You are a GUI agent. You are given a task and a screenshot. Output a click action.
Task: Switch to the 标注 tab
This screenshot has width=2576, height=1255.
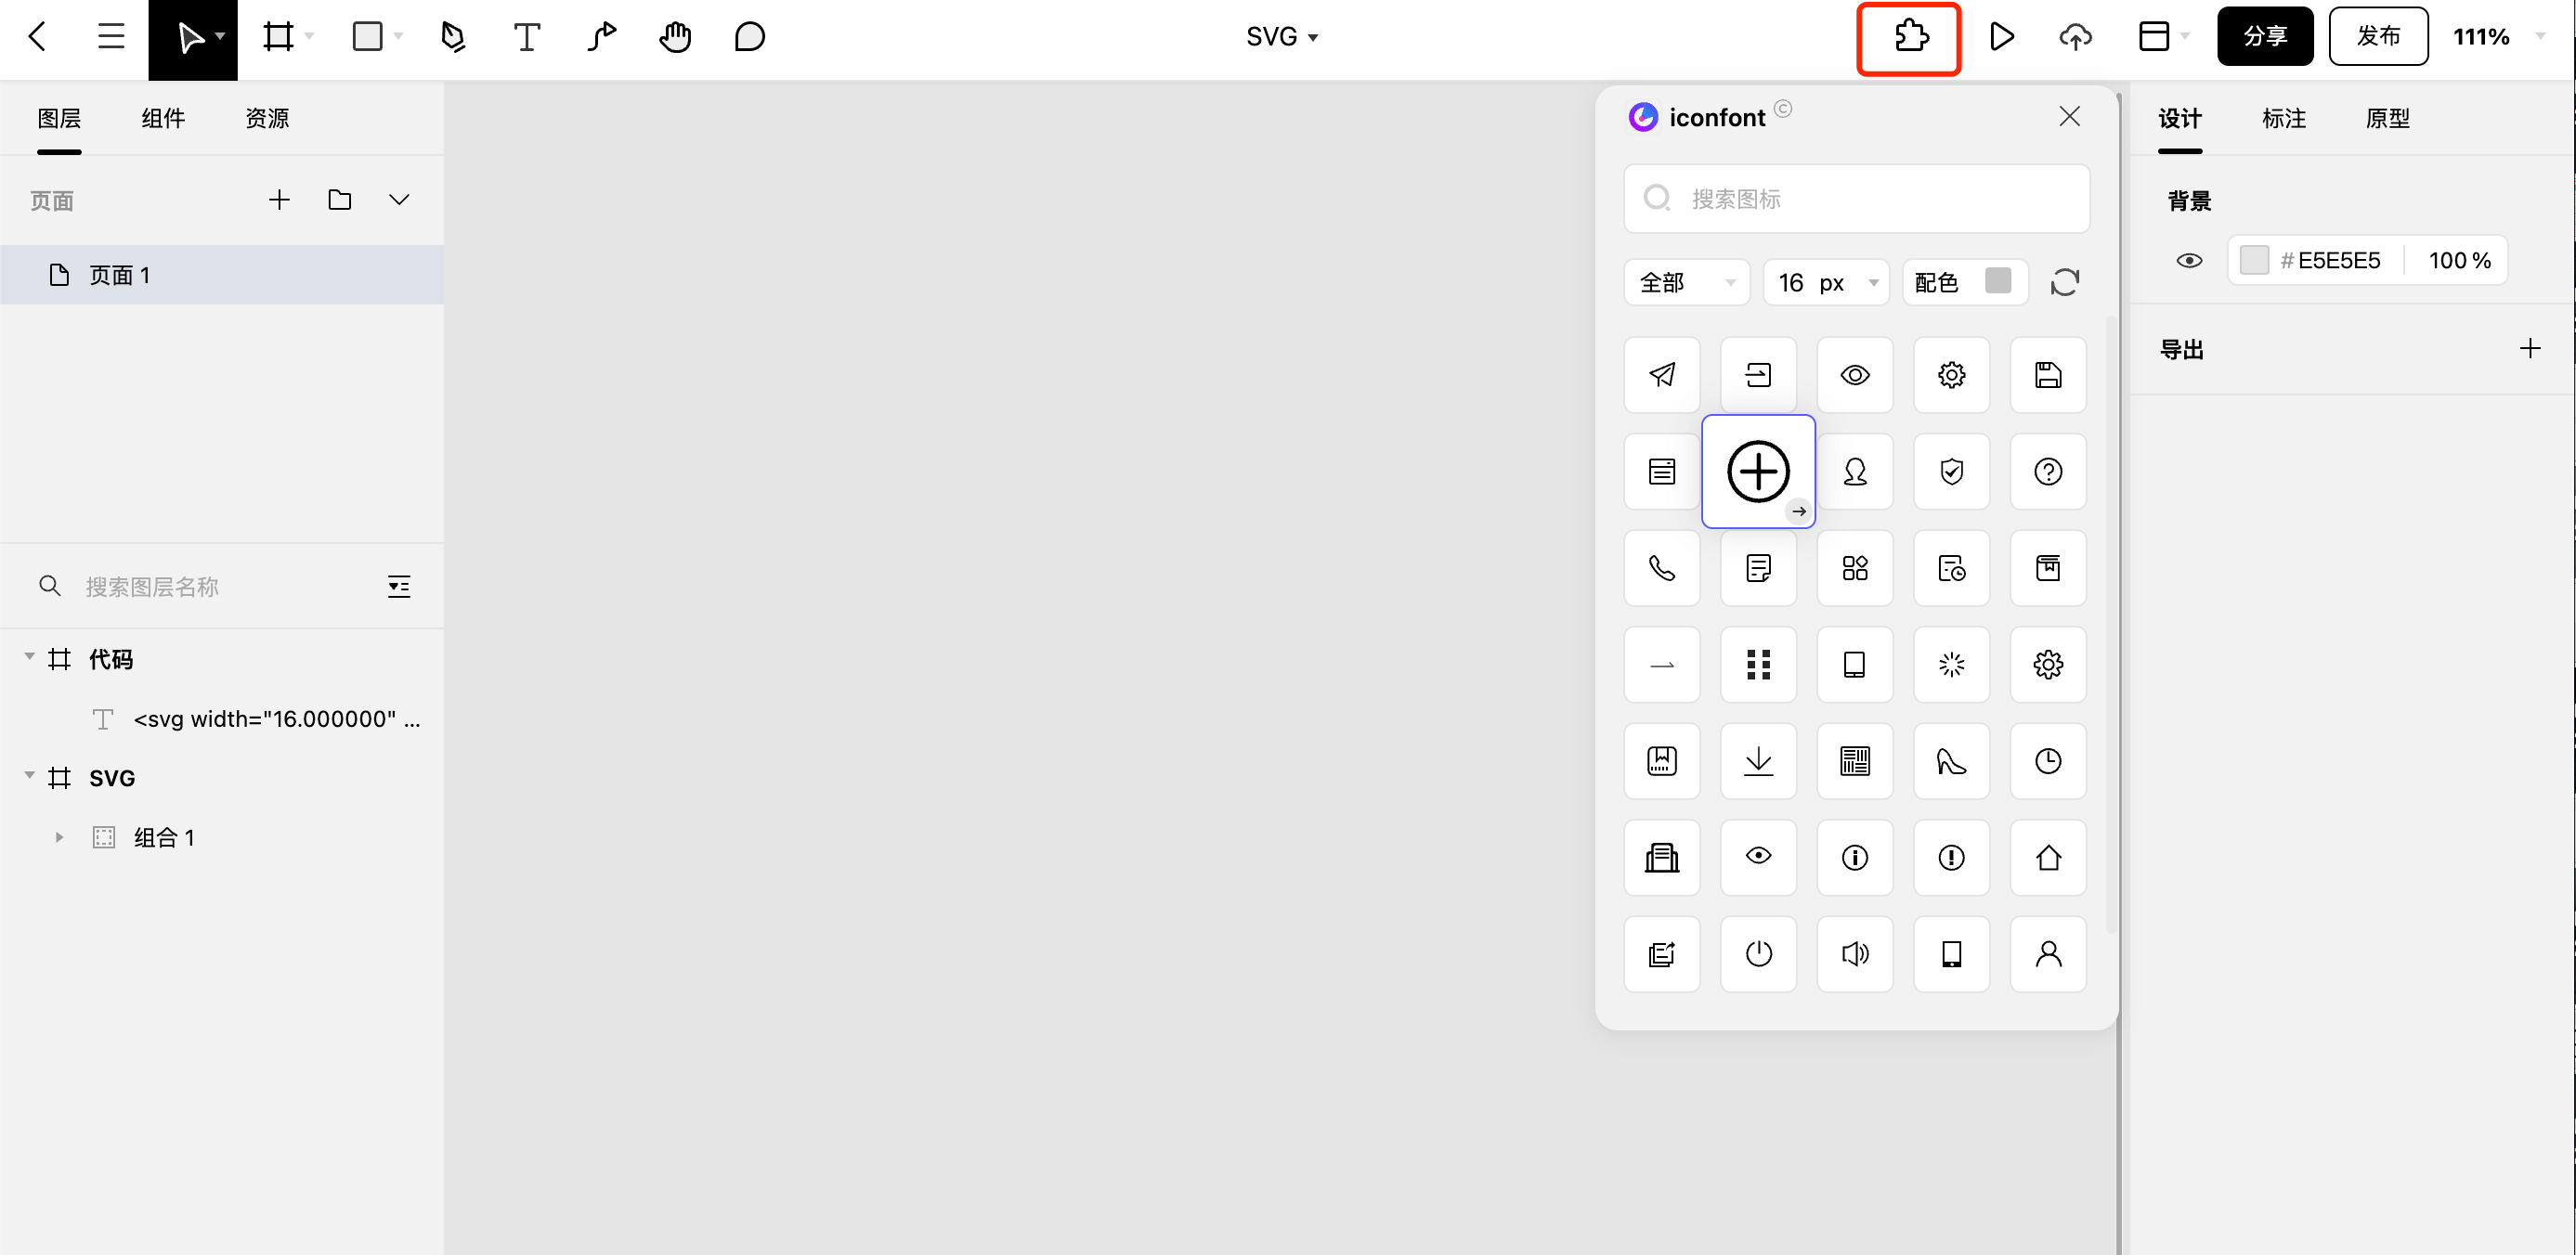coord(2283,118)
